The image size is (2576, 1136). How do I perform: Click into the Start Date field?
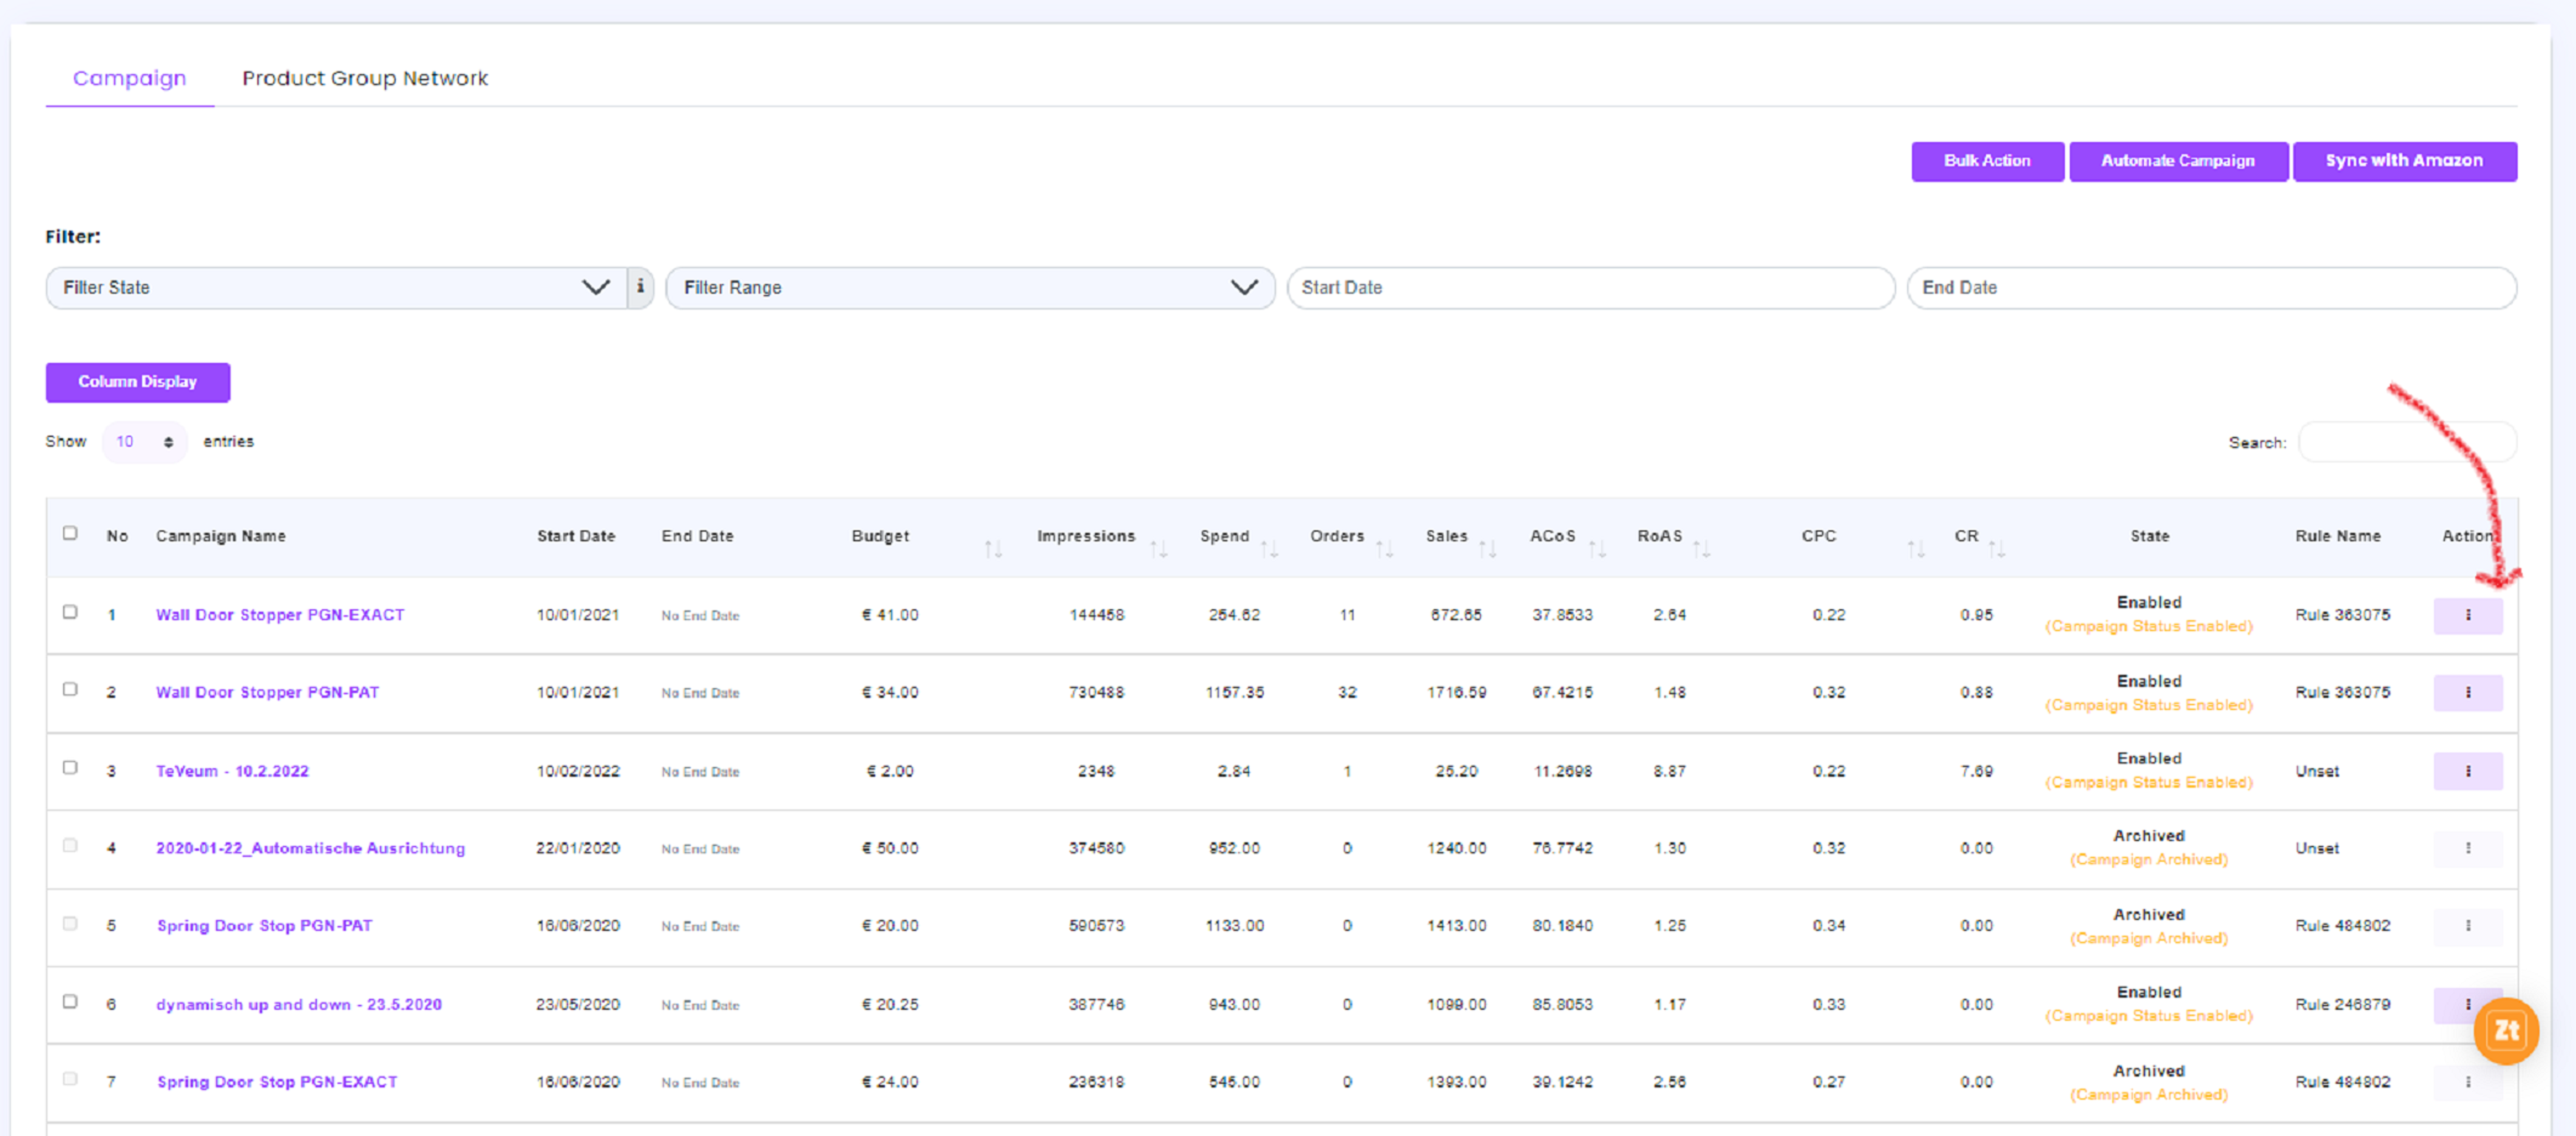(1590, 287)
